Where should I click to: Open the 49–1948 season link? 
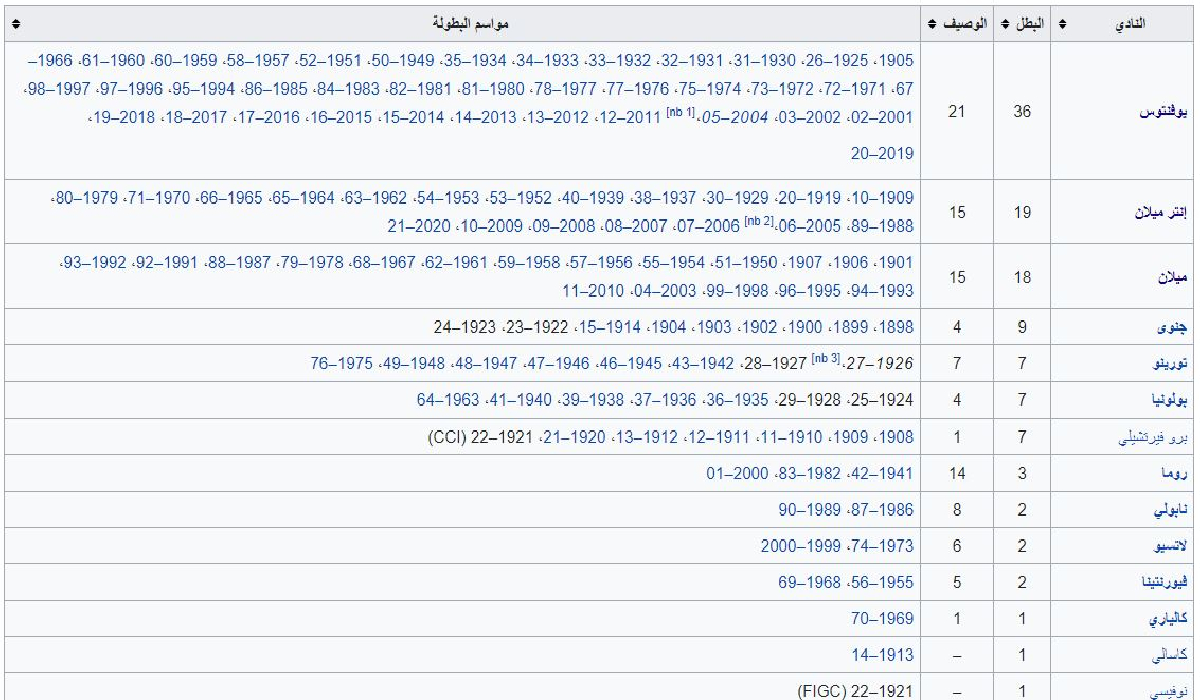click(x=414, y=364)
